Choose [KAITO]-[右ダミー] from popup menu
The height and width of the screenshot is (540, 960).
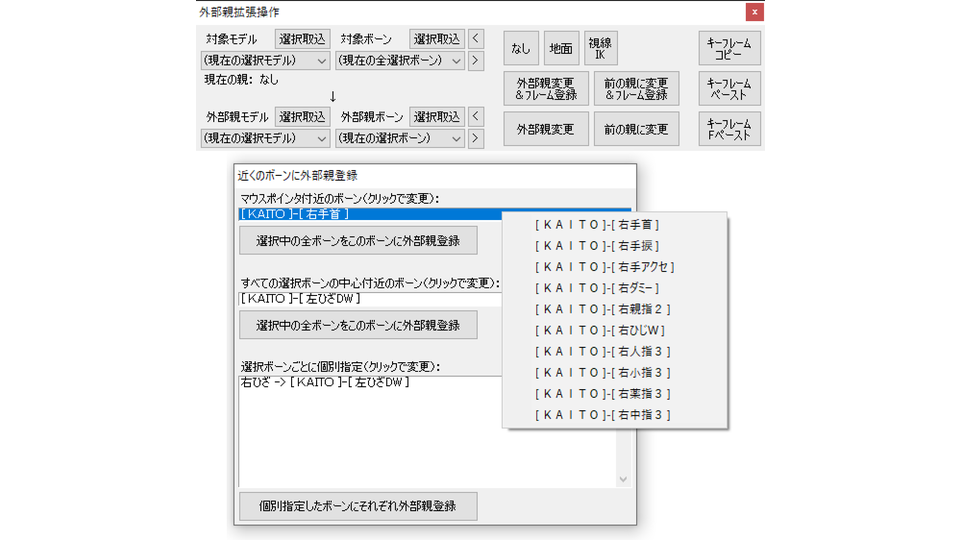click(615, 288)
